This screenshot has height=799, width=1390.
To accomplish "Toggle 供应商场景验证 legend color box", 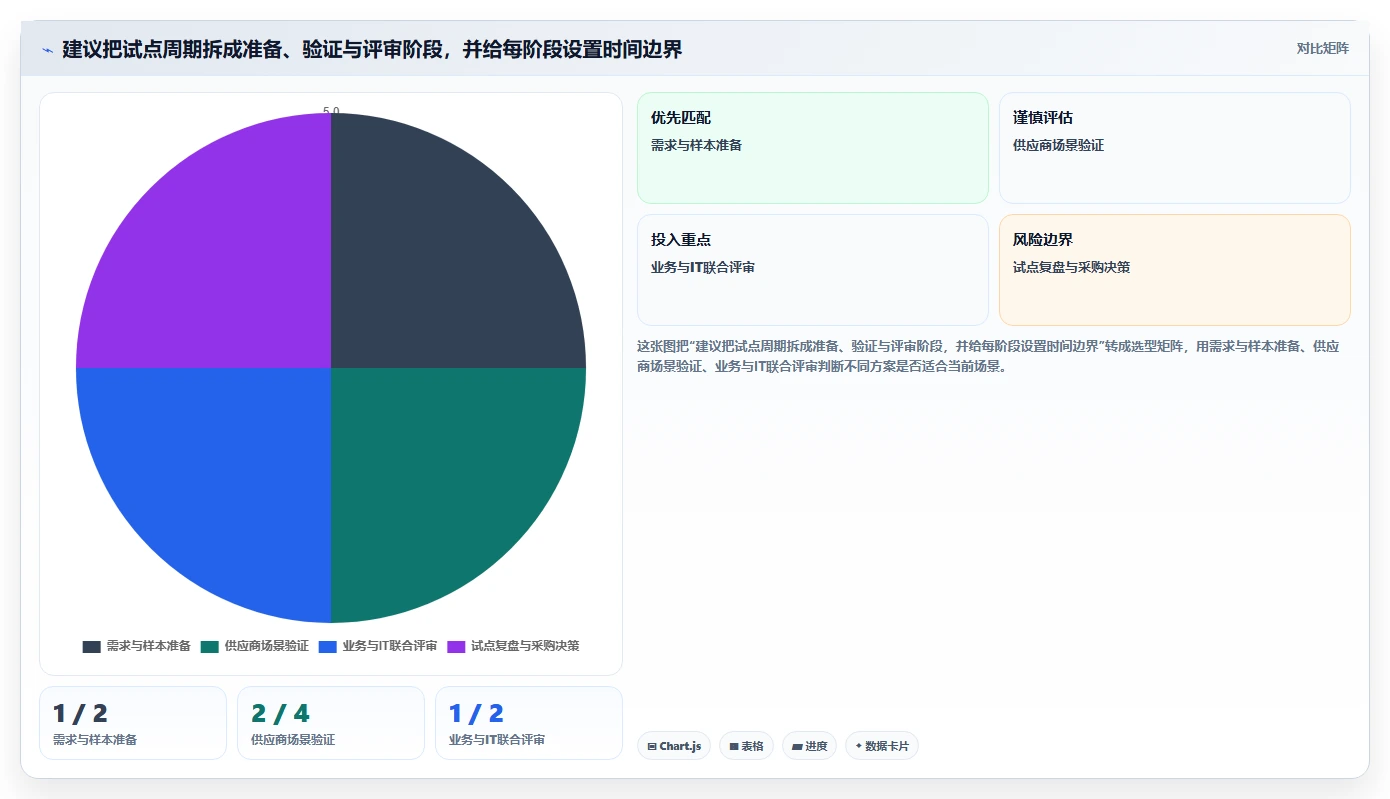I will tap(210, 646).
